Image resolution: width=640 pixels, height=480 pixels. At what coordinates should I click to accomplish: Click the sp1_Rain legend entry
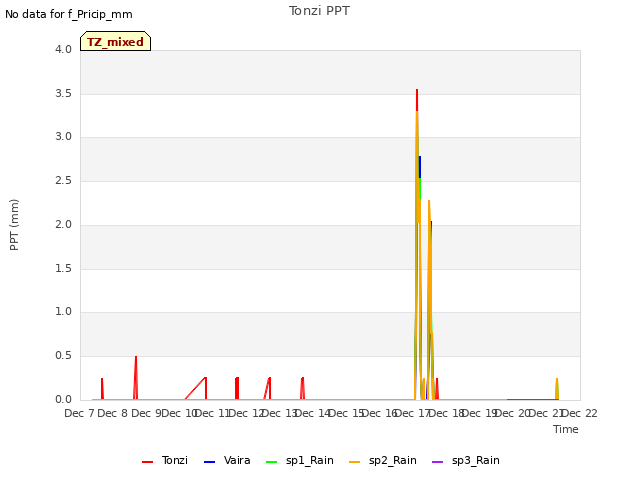[x=300, y=460]
